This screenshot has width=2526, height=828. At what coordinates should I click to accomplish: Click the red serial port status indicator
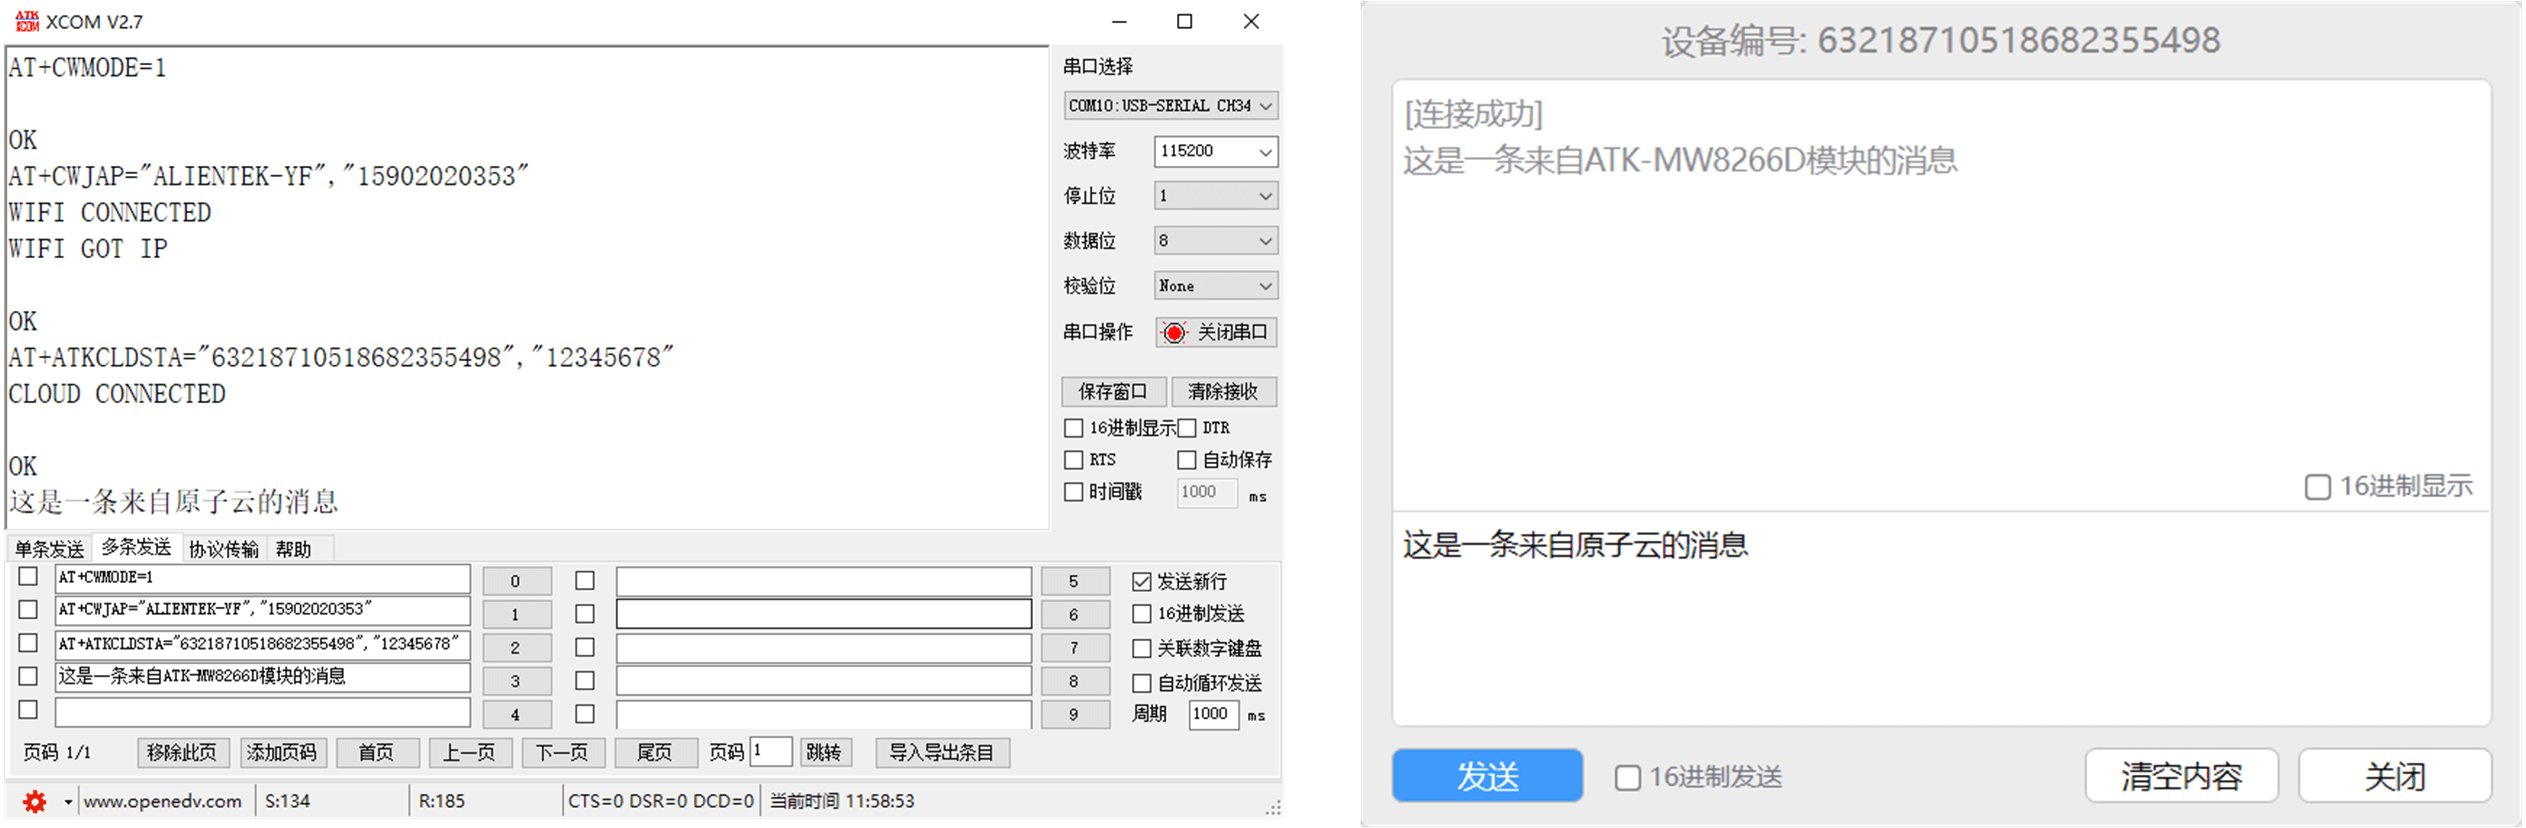(1174, 332)
